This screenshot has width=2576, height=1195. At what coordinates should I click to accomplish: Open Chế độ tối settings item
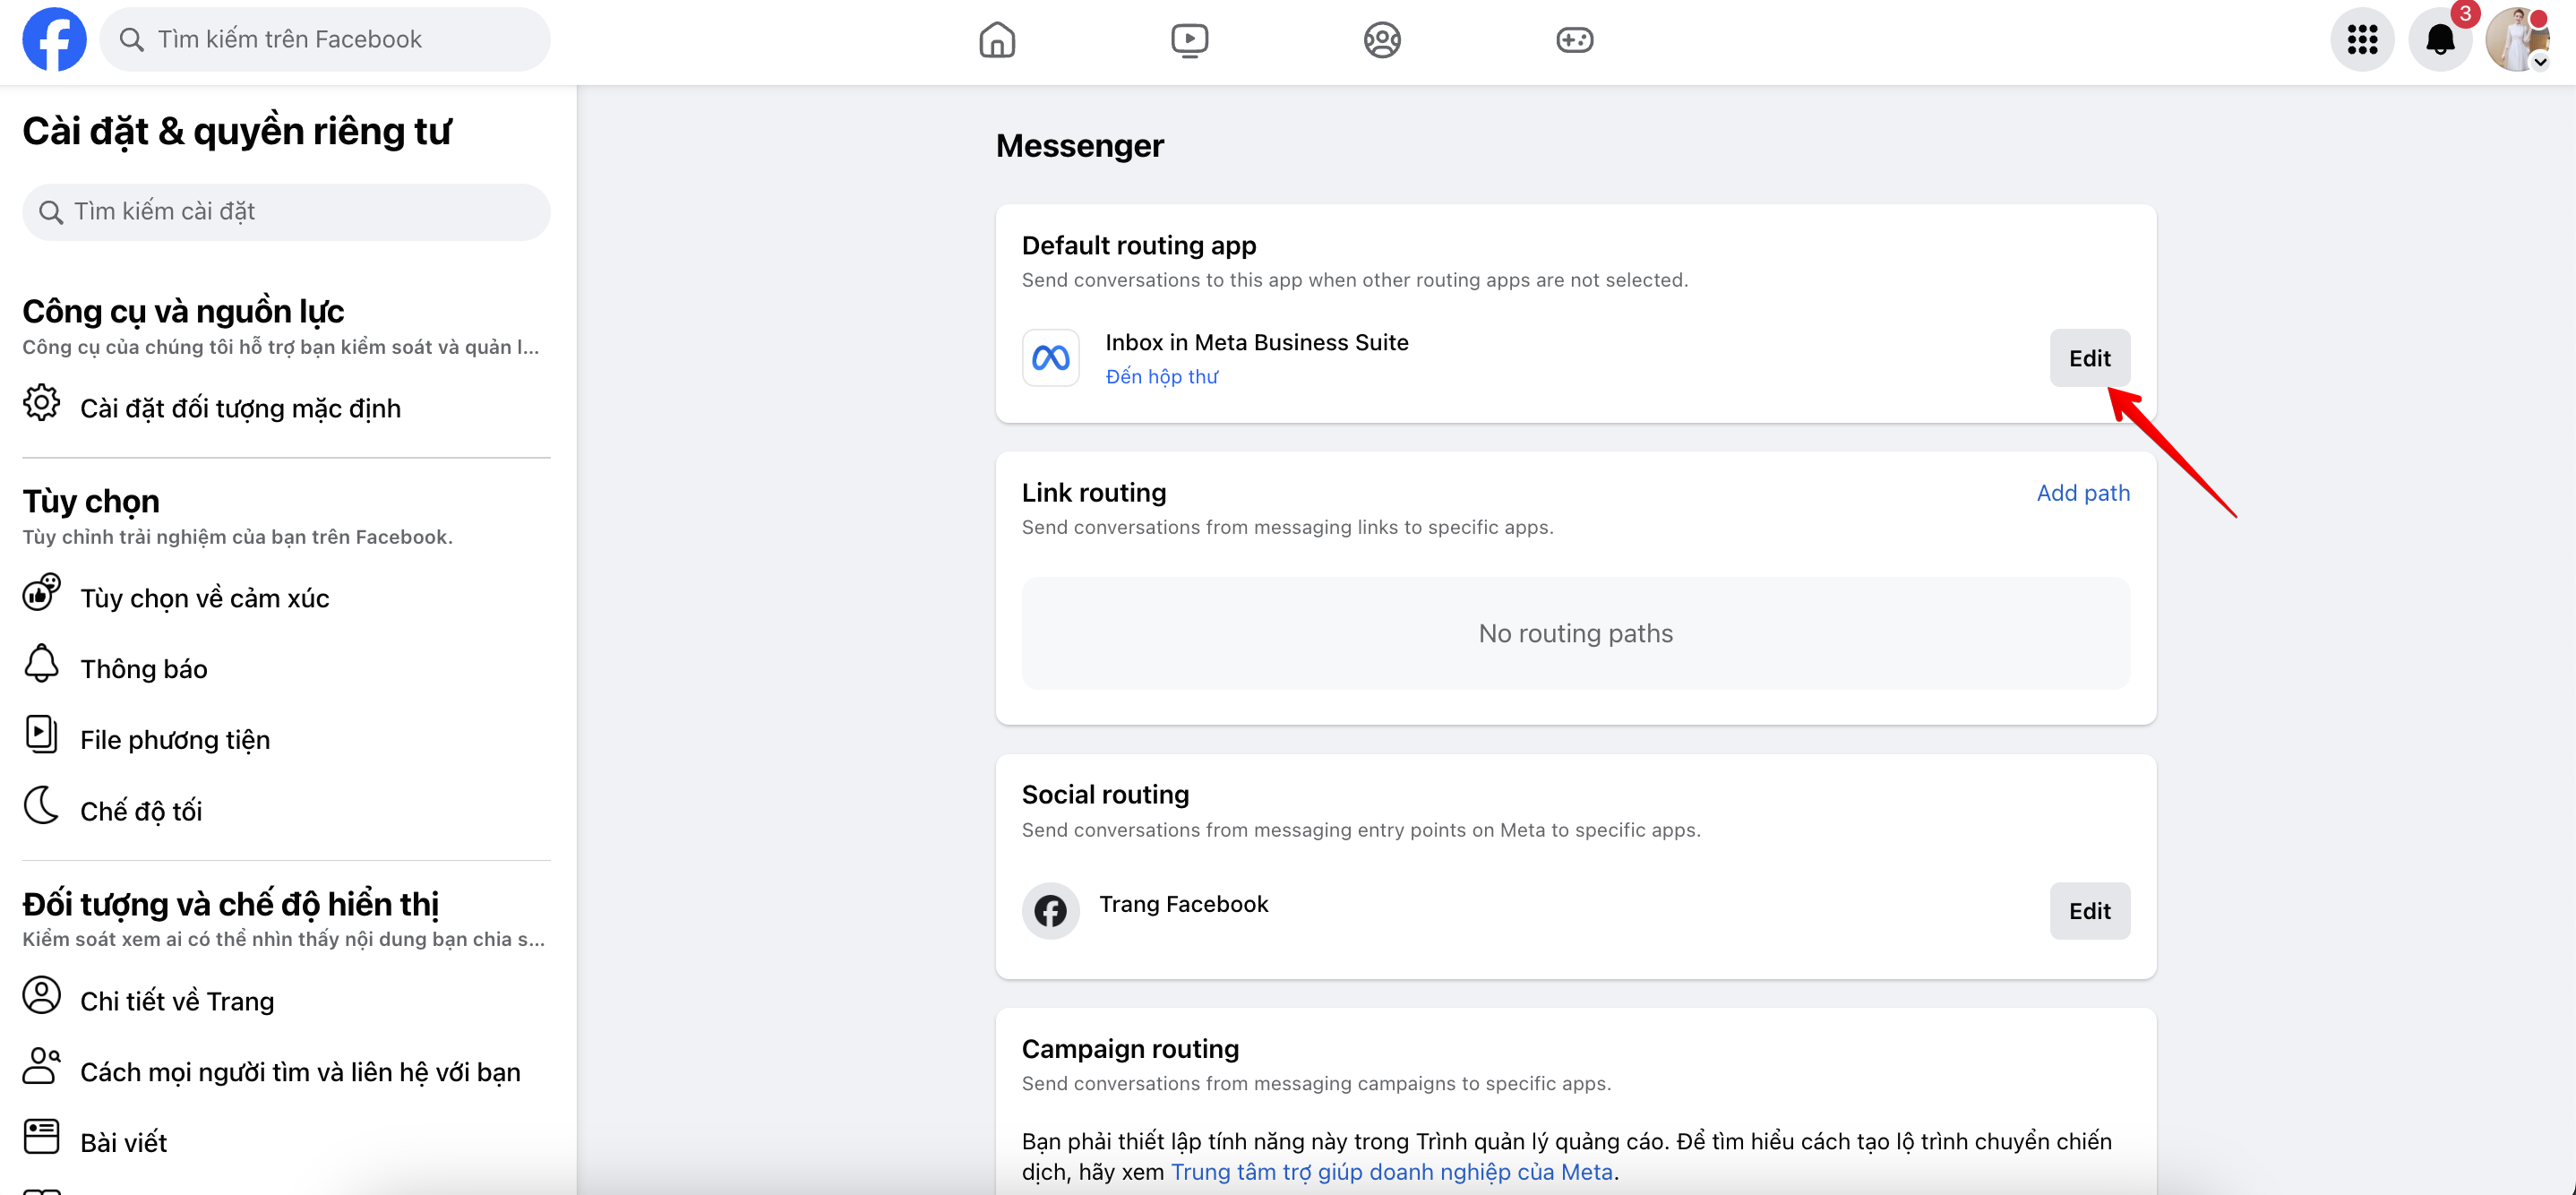(140, 811)
